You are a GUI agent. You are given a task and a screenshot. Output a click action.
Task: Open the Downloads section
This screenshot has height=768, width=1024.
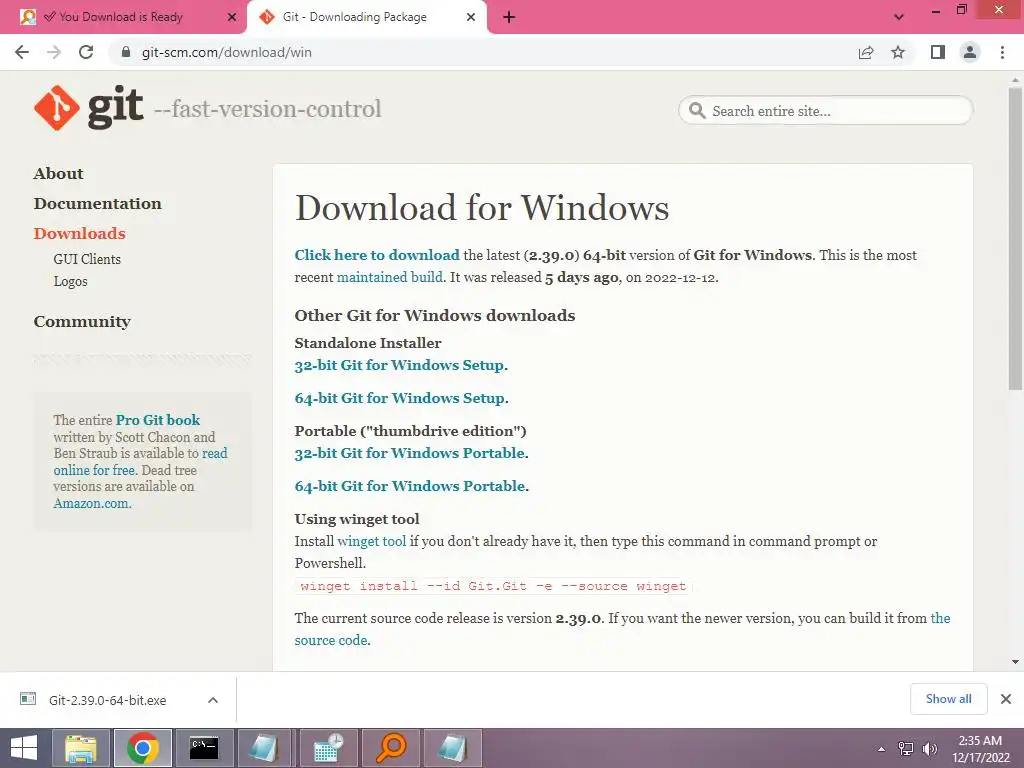(80, 234)
